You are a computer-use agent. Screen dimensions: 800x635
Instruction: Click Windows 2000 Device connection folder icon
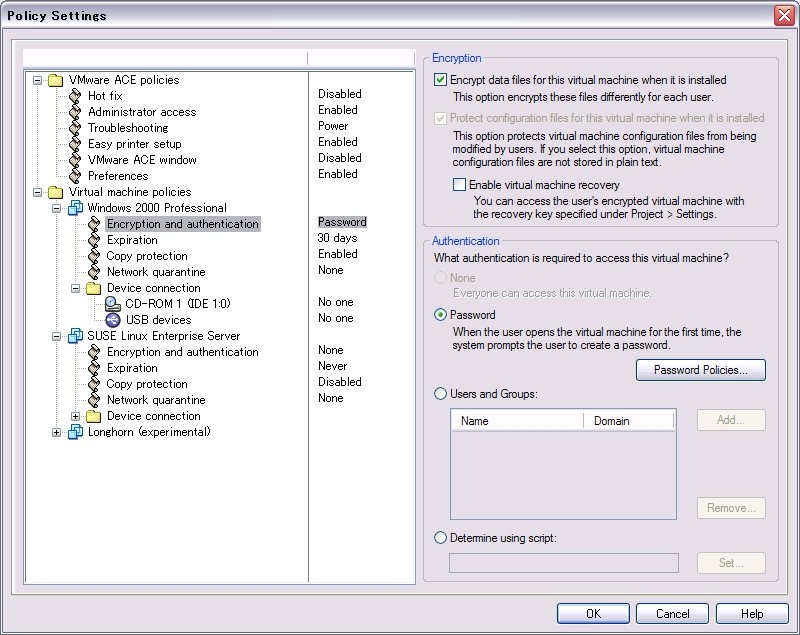coord(93,288)
